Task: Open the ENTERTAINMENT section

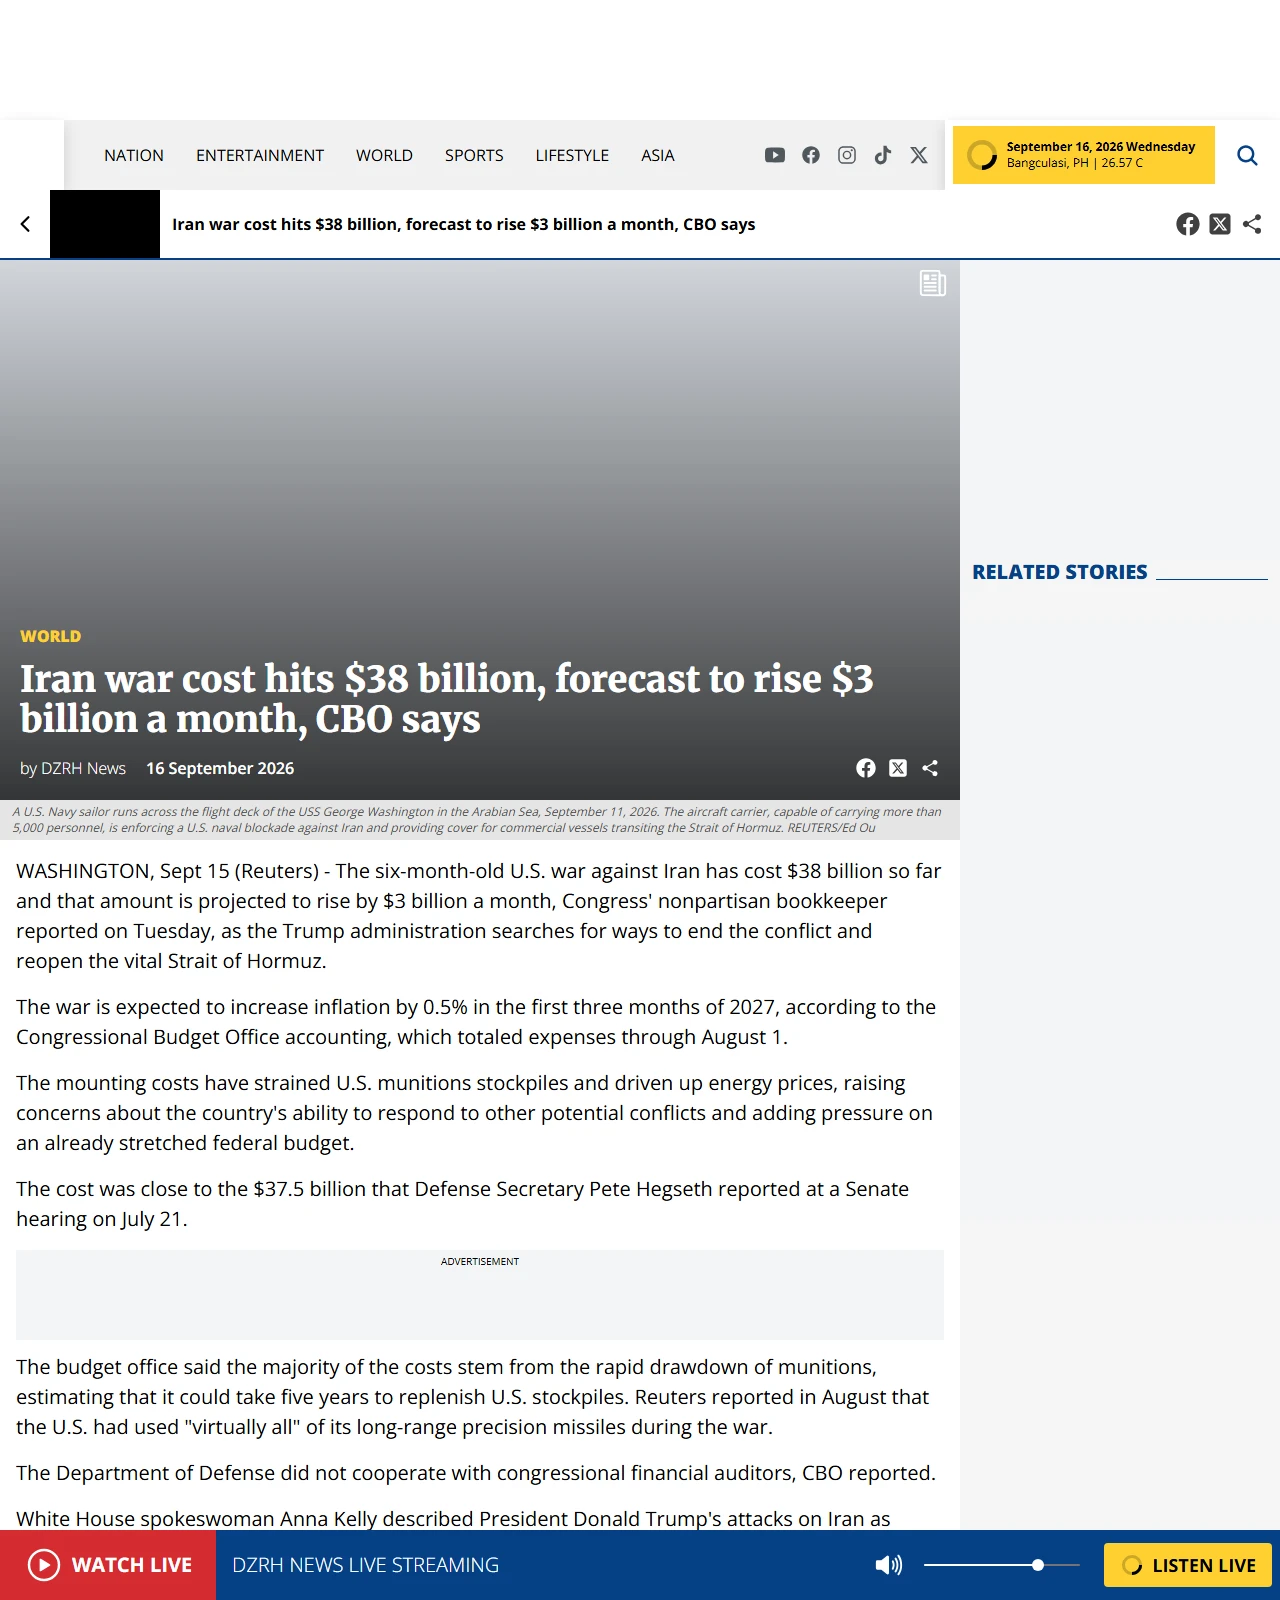Action: pos(260,155)
